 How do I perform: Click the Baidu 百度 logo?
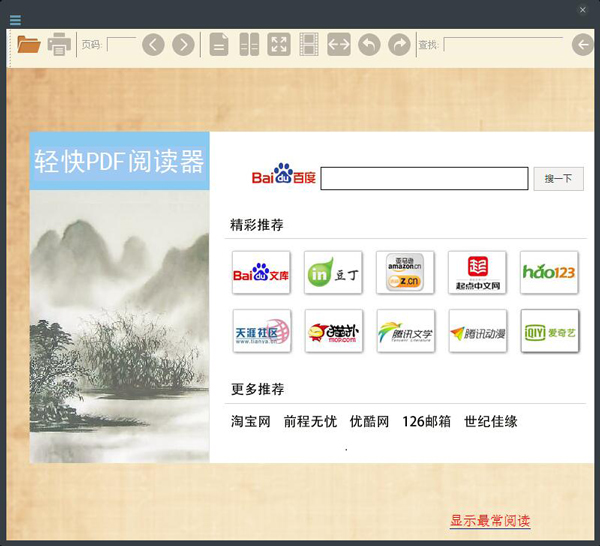coord(283,174)
